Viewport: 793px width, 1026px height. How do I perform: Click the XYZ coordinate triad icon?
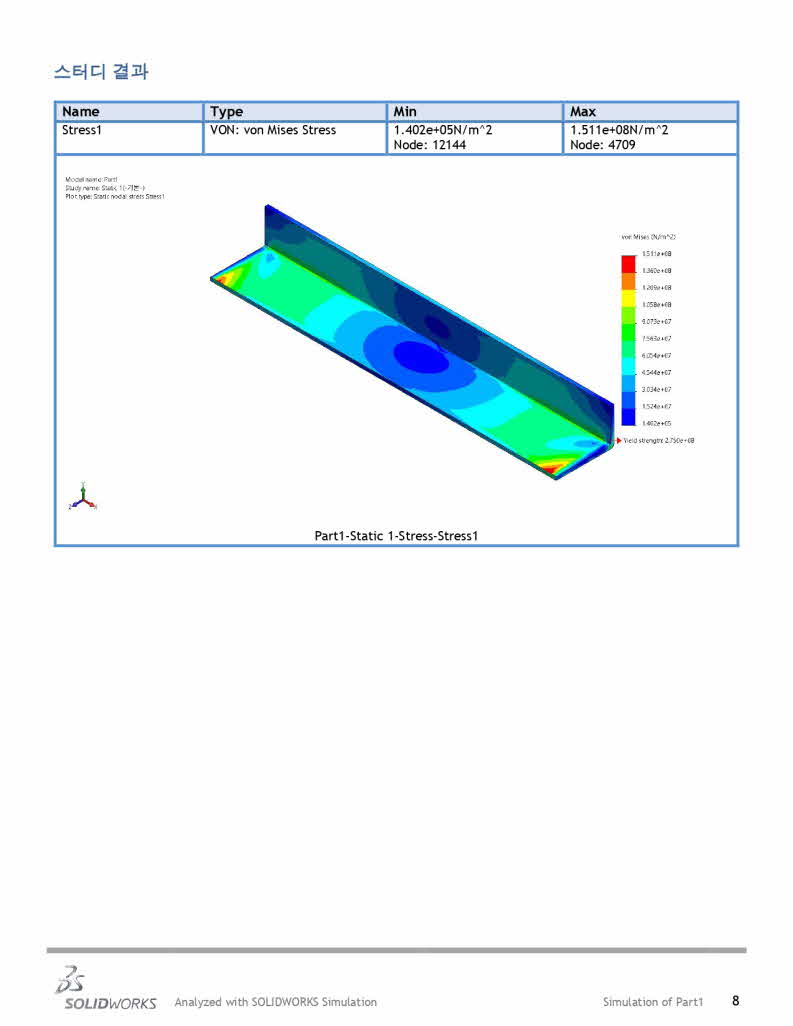click(83, 497)
